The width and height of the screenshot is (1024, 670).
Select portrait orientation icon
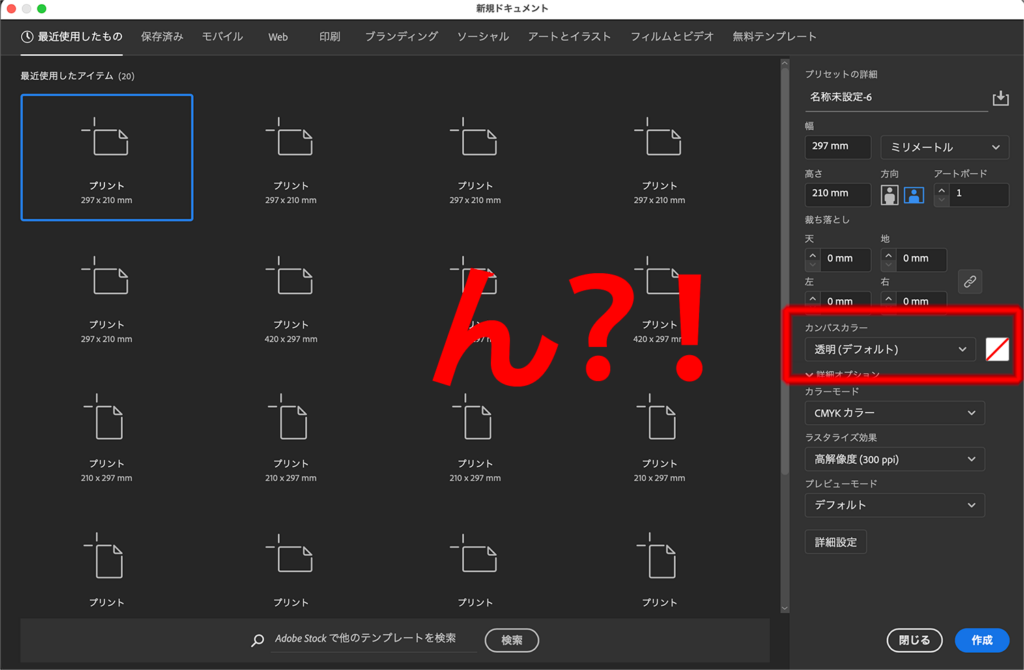click(x=890, y=195)
